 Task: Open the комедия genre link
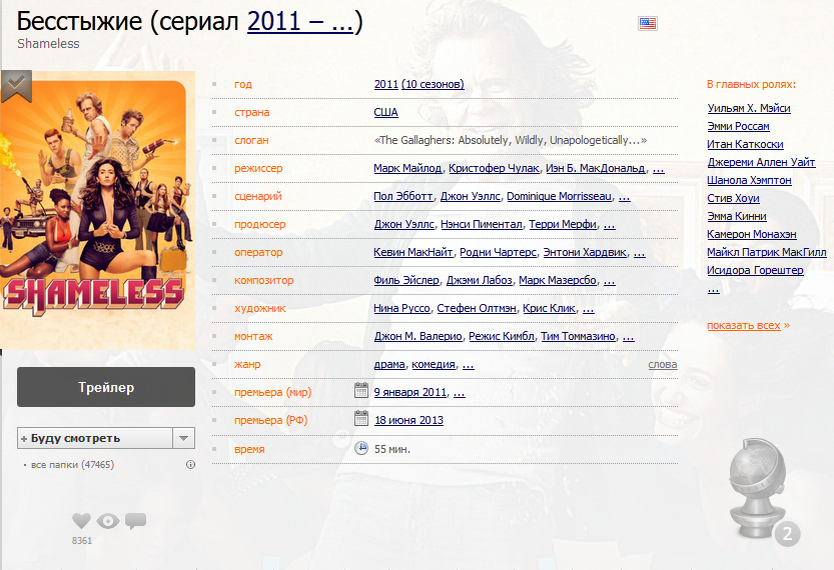tap(433, 364)
